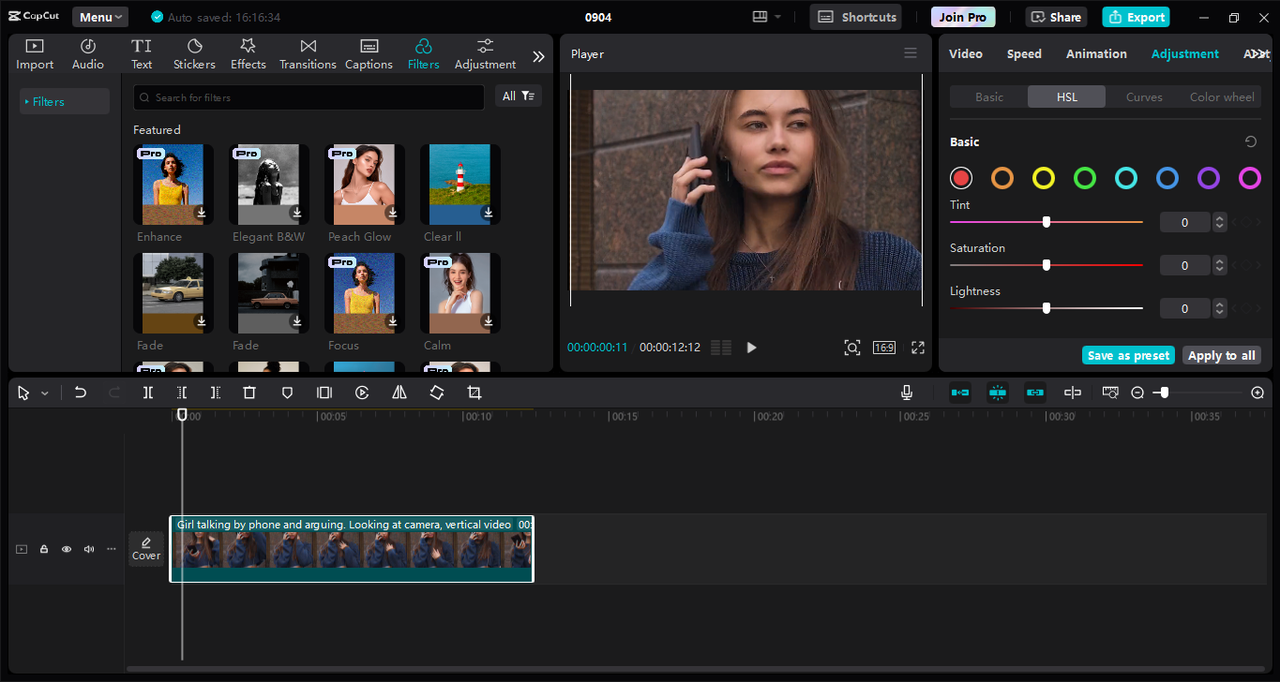Image resolution: width=1280 pixels, height=682 pixels.
Task: Switch to the Curves tab
Action: (1144, 97)
